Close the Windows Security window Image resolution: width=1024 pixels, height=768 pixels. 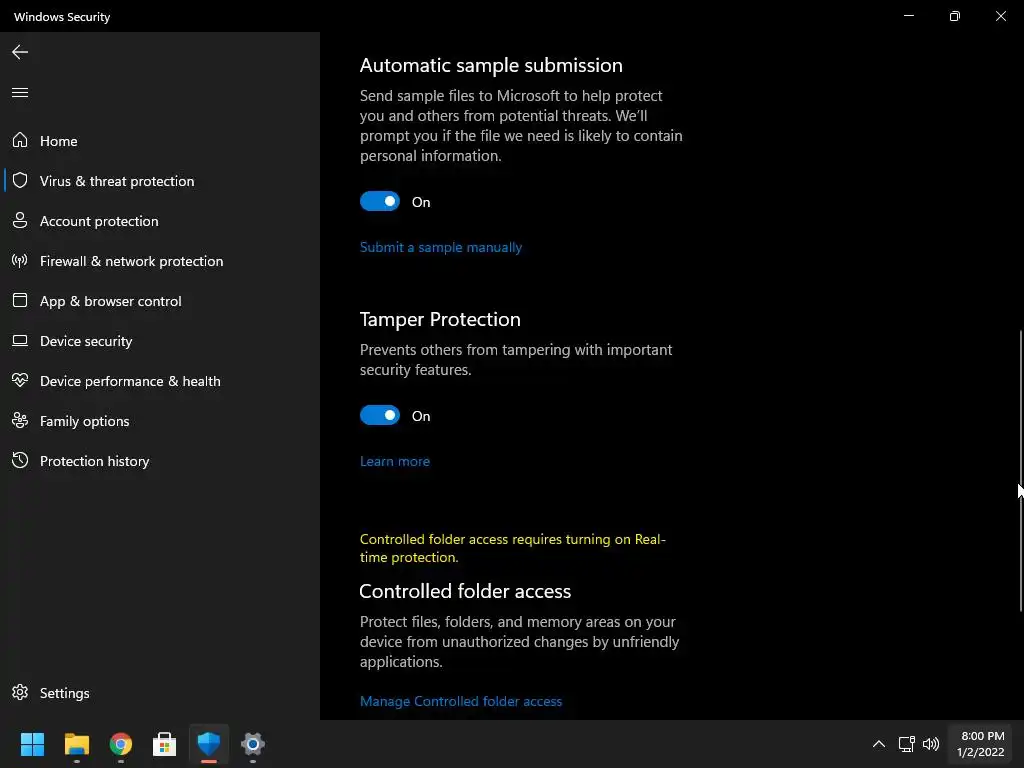pyautogui.click(x=1000, y=16)
